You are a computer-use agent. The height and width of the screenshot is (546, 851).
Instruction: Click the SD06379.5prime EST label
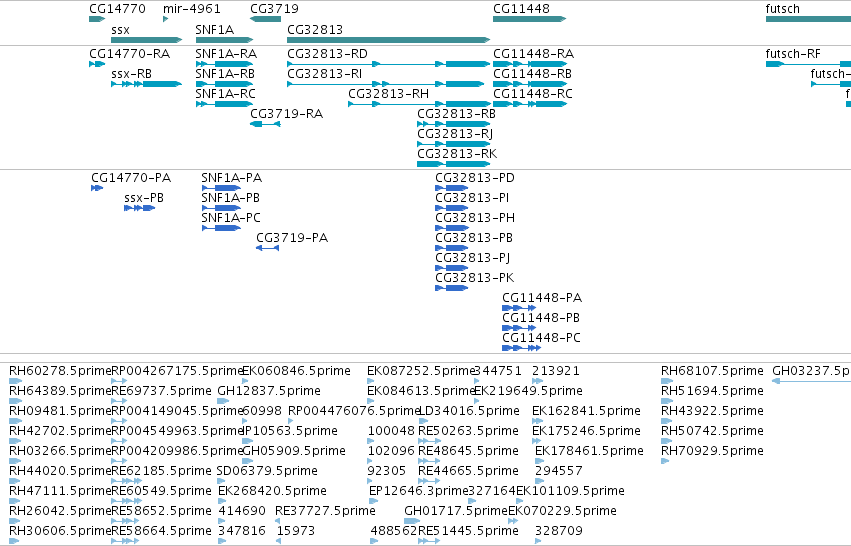[x=267, y=472]
